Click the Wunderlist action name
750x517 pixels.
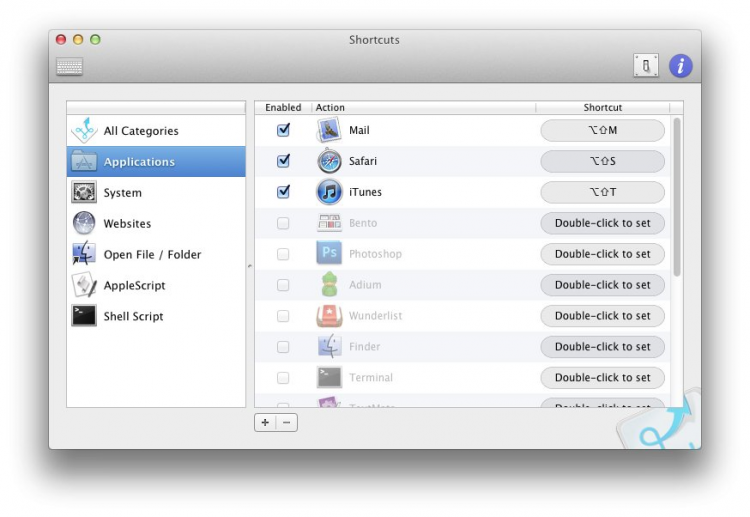[375, 316]
